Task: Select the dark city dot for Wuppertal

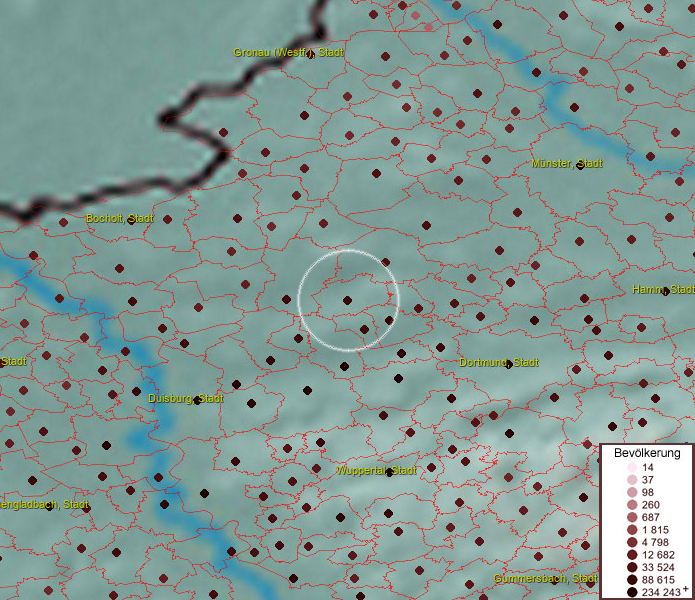Action: tap(390, 473)
